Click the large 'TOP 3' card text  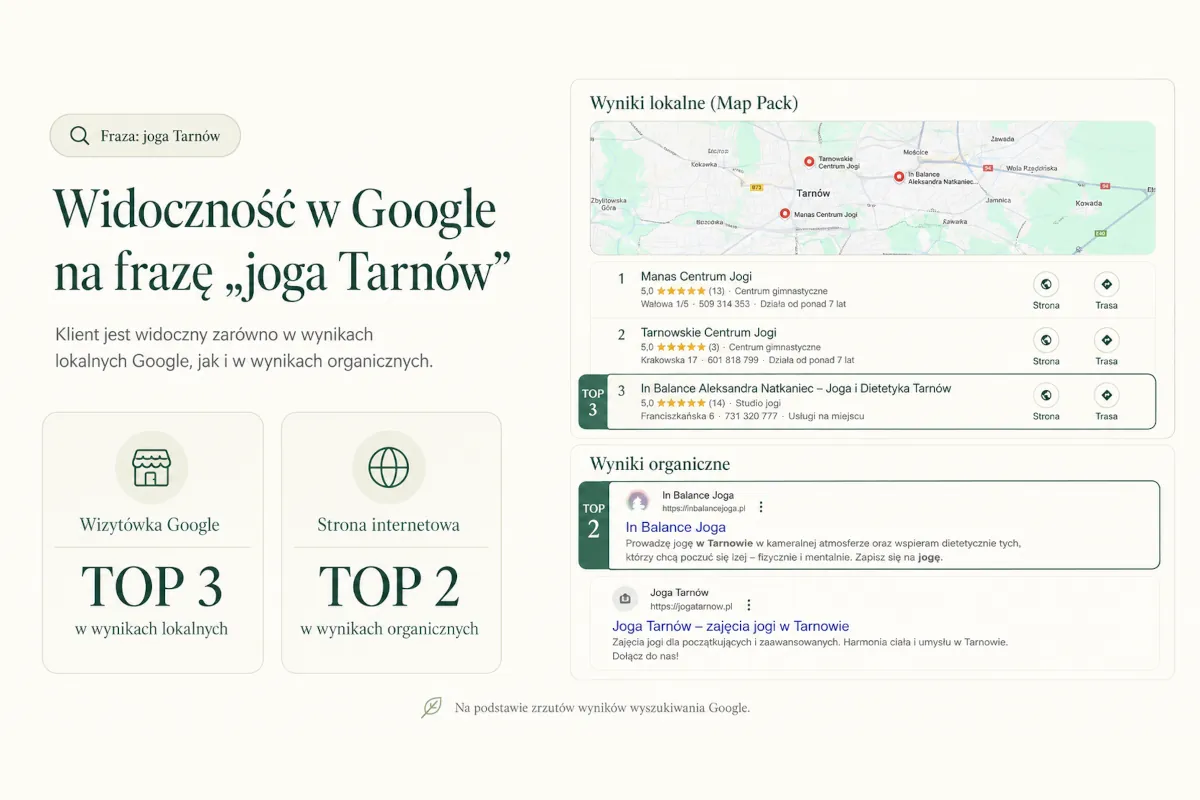click(152, 587)
